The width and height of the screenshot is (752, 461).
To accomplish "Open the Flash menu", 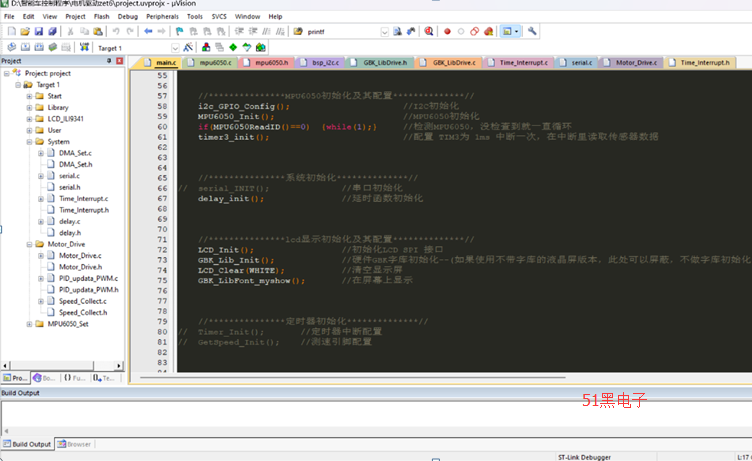I will coord(101,16).
